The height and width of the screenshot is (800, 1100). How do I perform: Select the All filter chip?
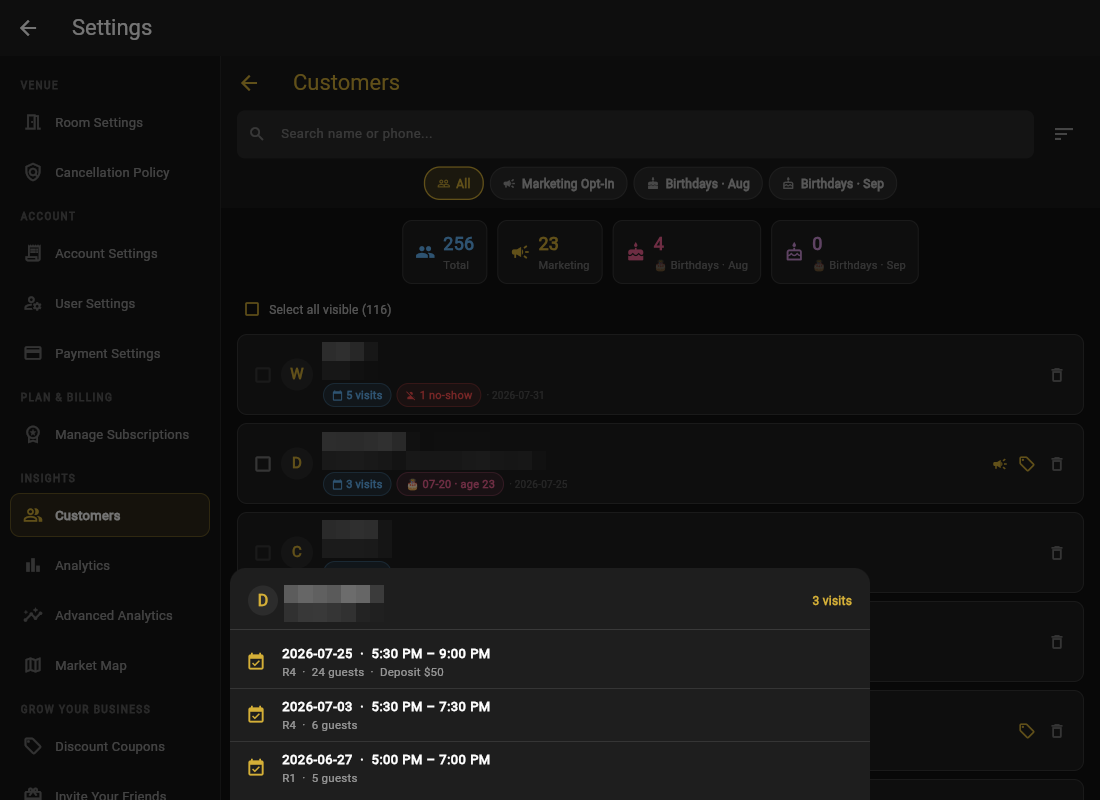click(x=454, y=184)
